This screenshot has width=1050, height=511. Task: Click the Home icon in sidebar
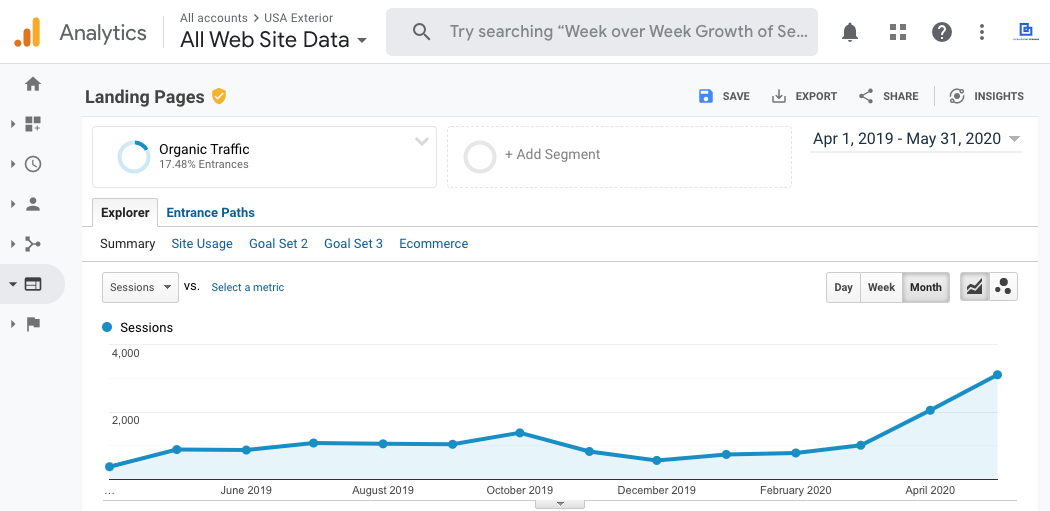(33, 84)
